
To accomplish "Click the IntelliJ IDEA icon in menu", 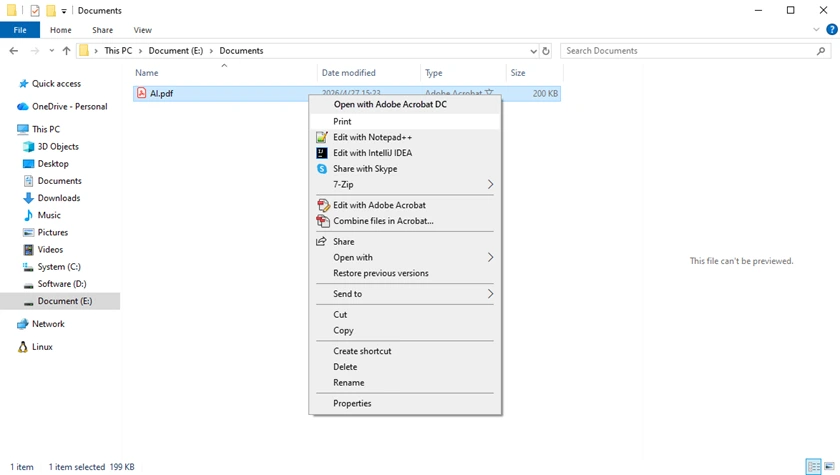I will pyautogui.click(x=321, y=153).
